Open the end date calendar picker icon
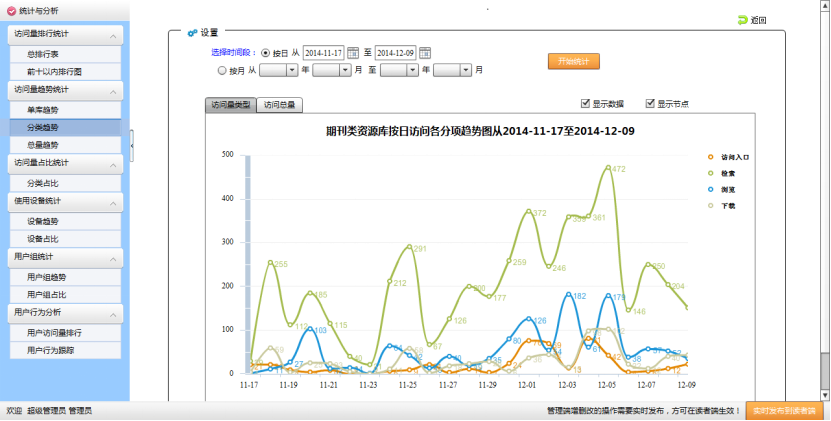831x421 pixels. [425, 52]
